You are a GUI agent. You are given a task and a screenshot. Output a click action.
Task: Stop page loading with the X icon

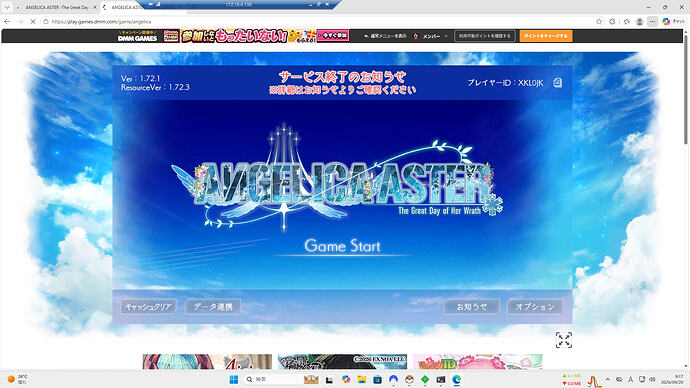coord(33,21)
